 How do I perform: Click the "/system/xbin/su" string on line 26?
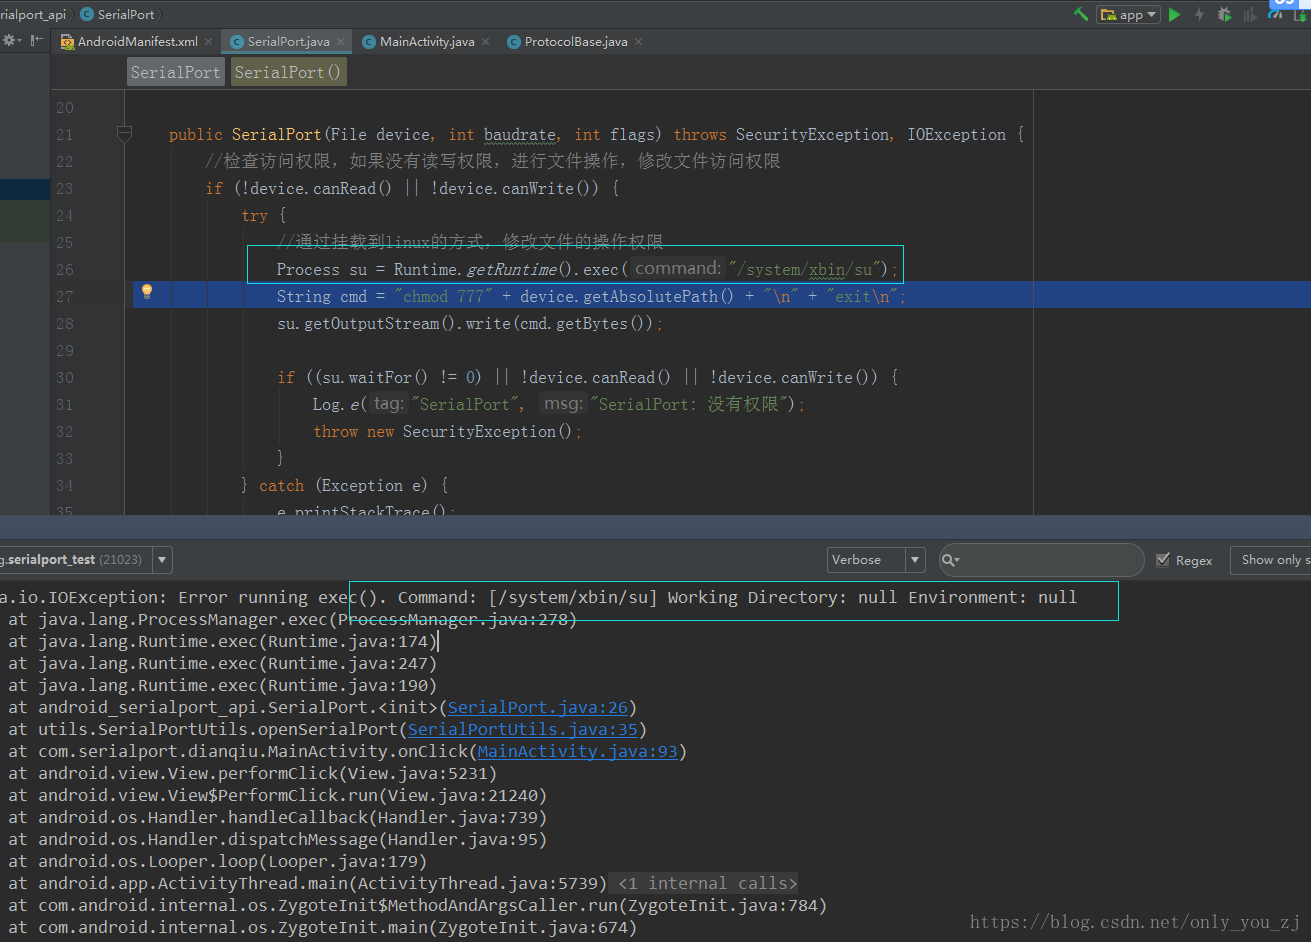click(803, 269)
